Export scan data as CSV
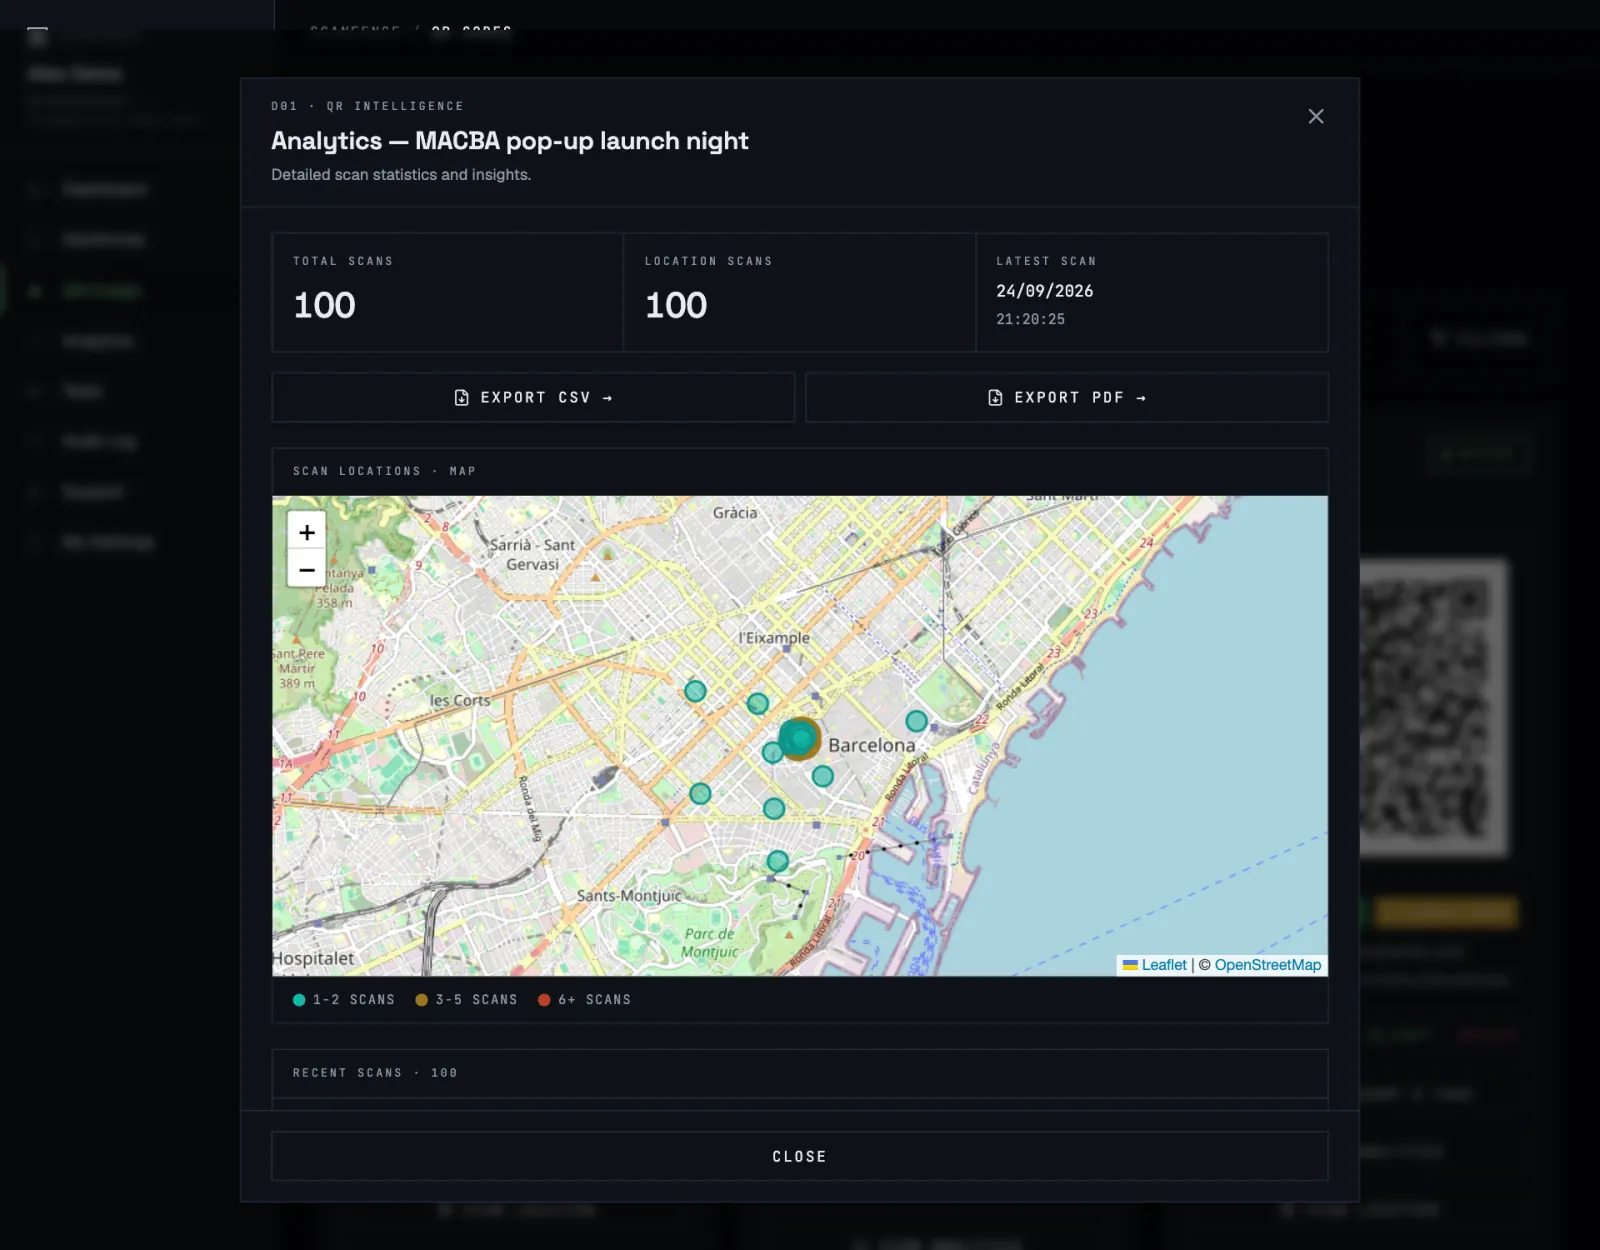The width and height of the screenshot is (1600, 1250). (533, 398)
